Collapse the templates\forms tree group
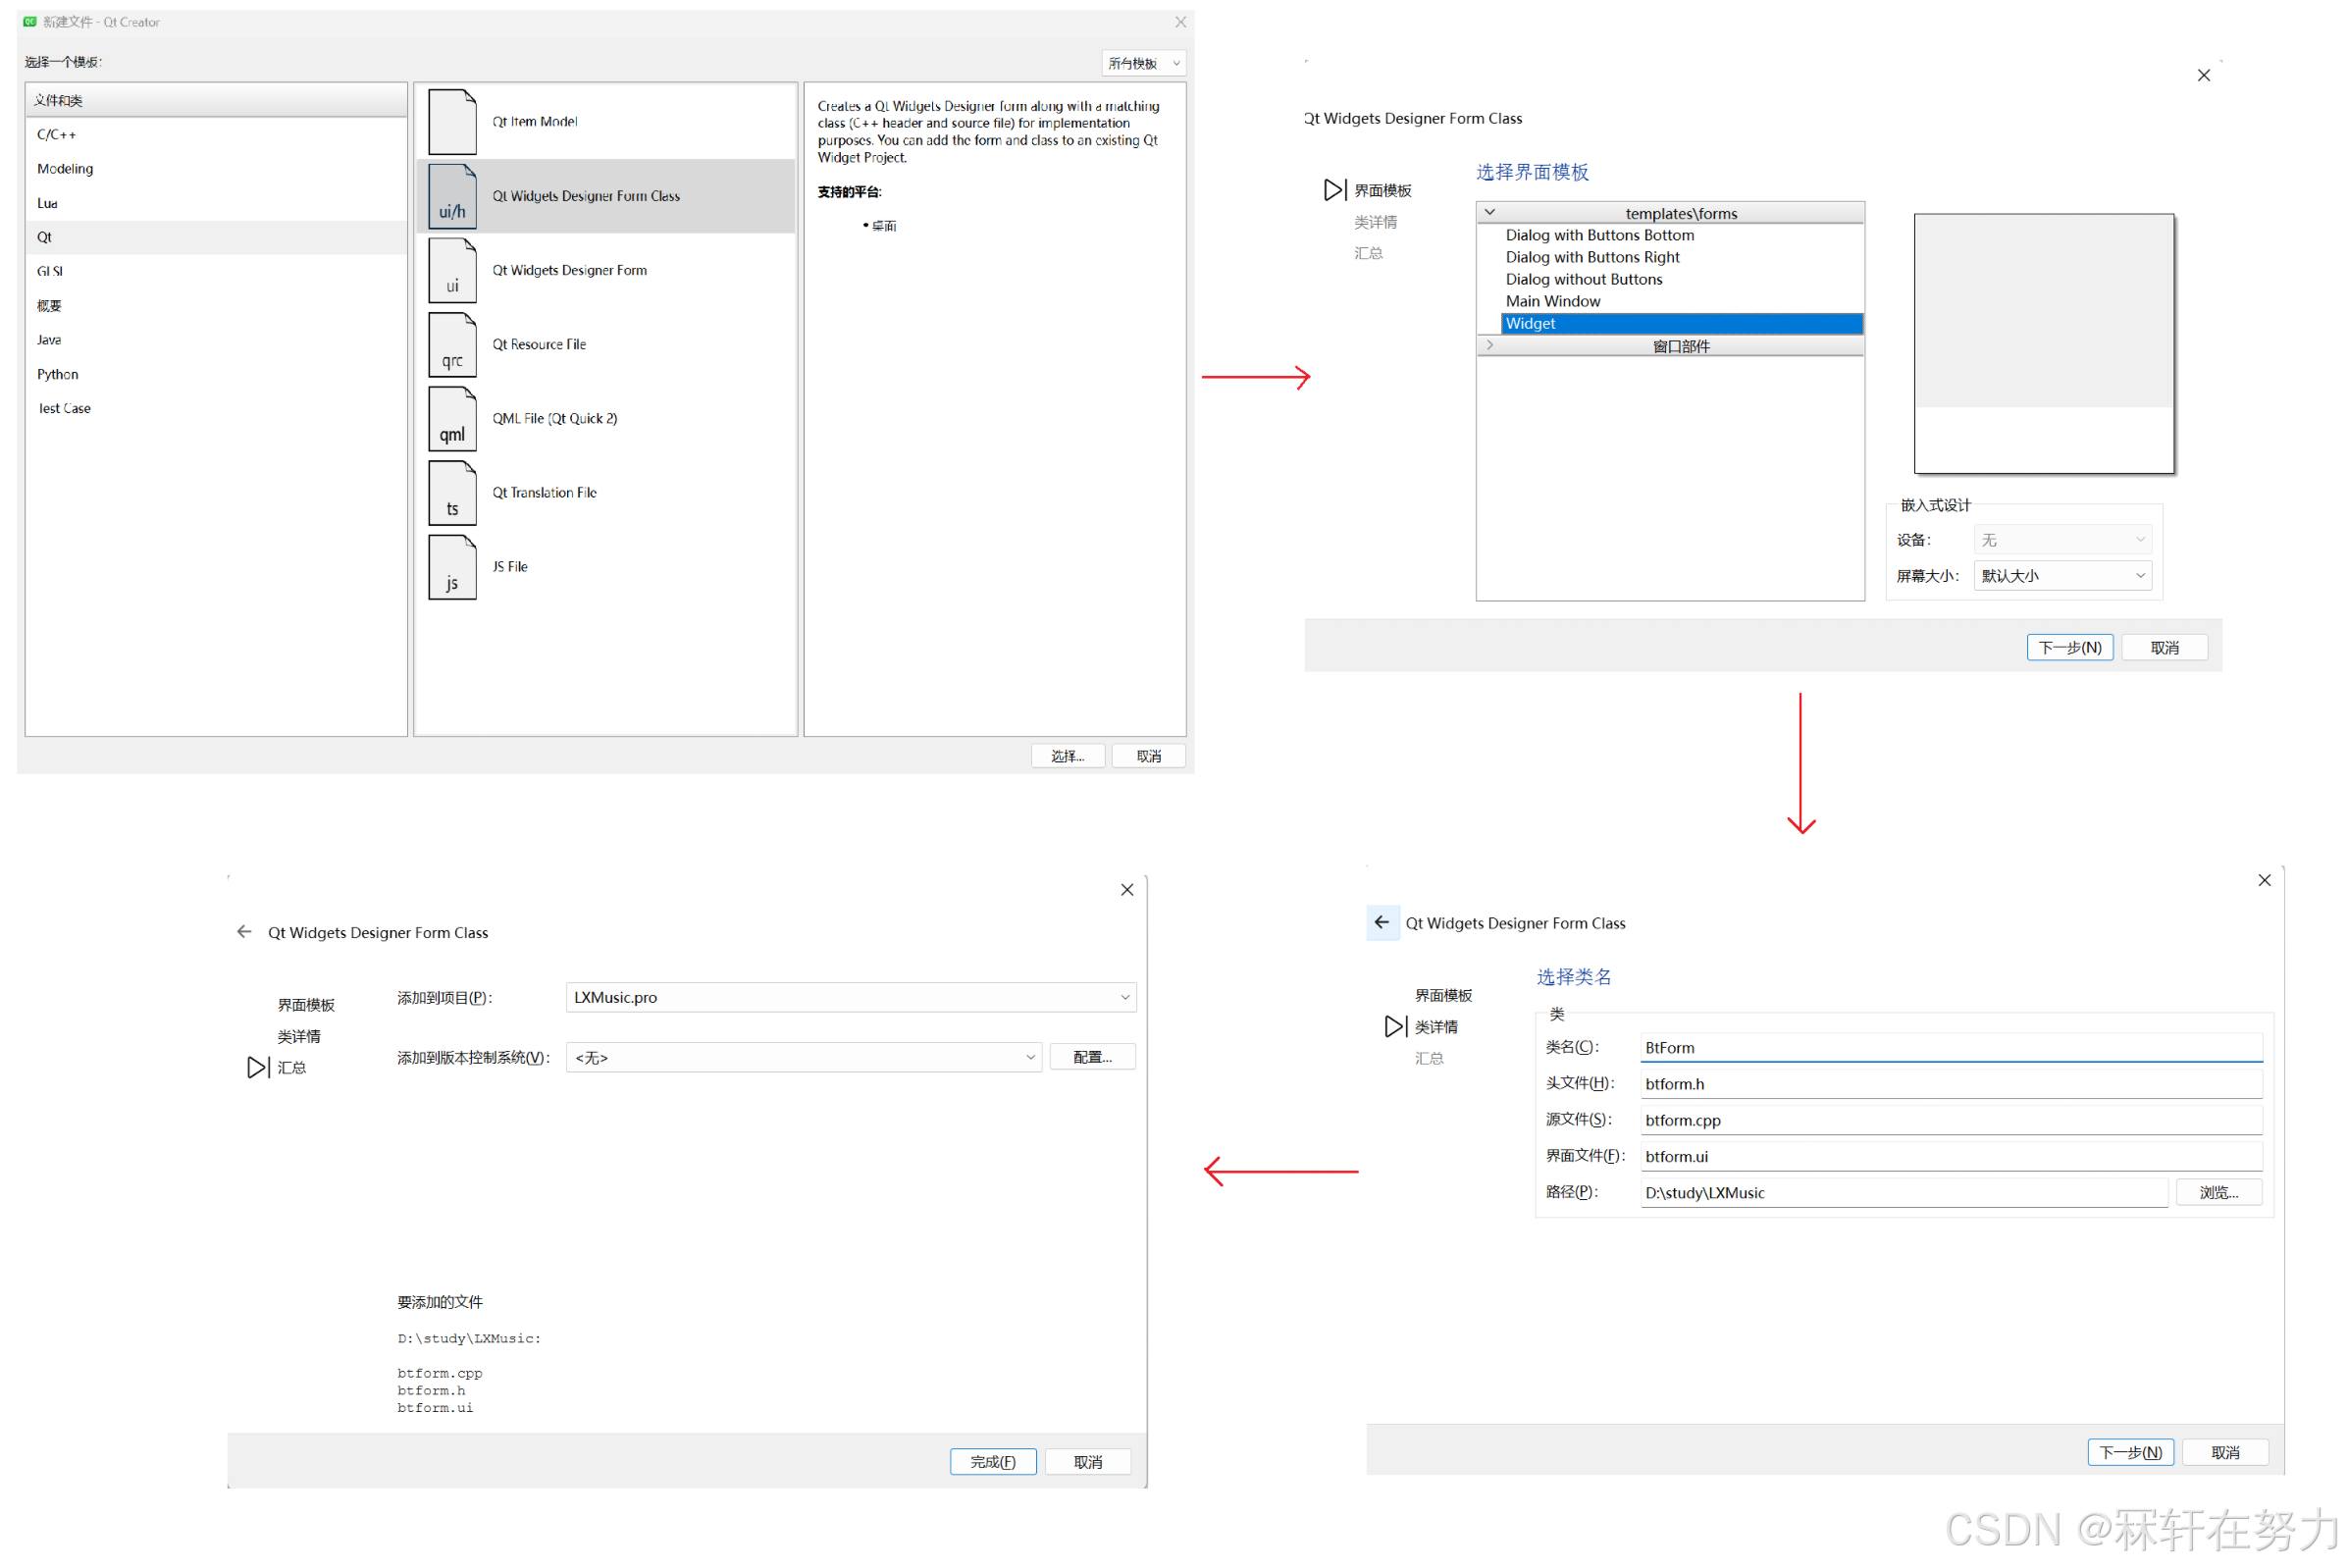 point(1489,212)
